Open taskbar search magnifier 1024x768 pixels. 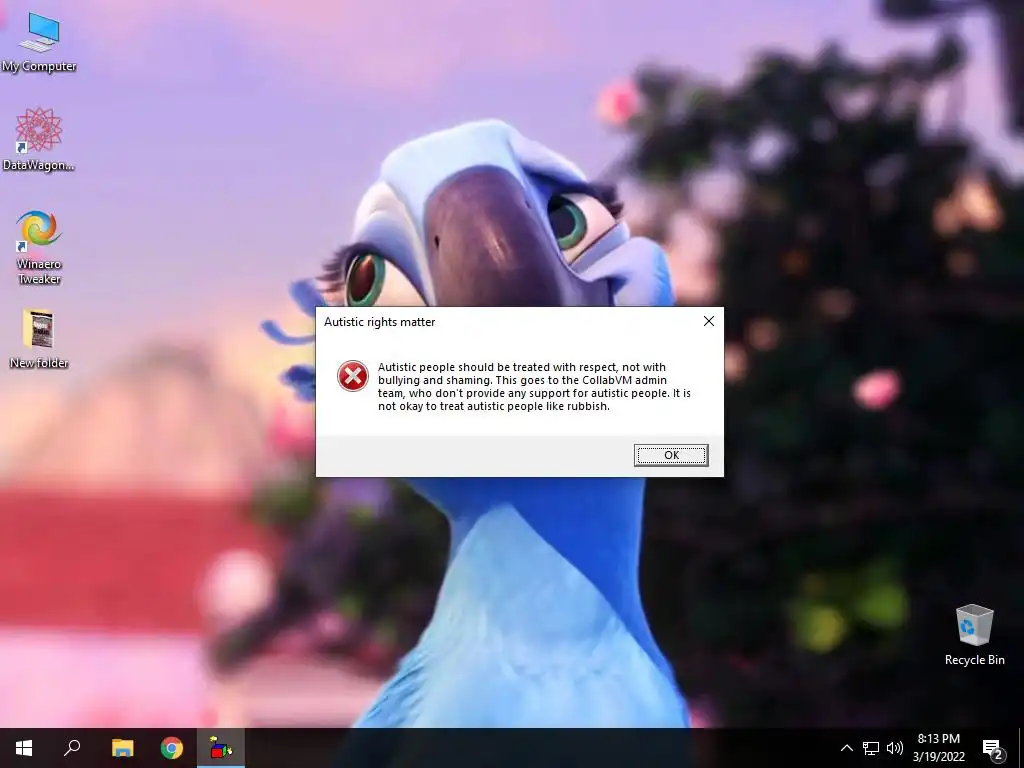(72, 748)
